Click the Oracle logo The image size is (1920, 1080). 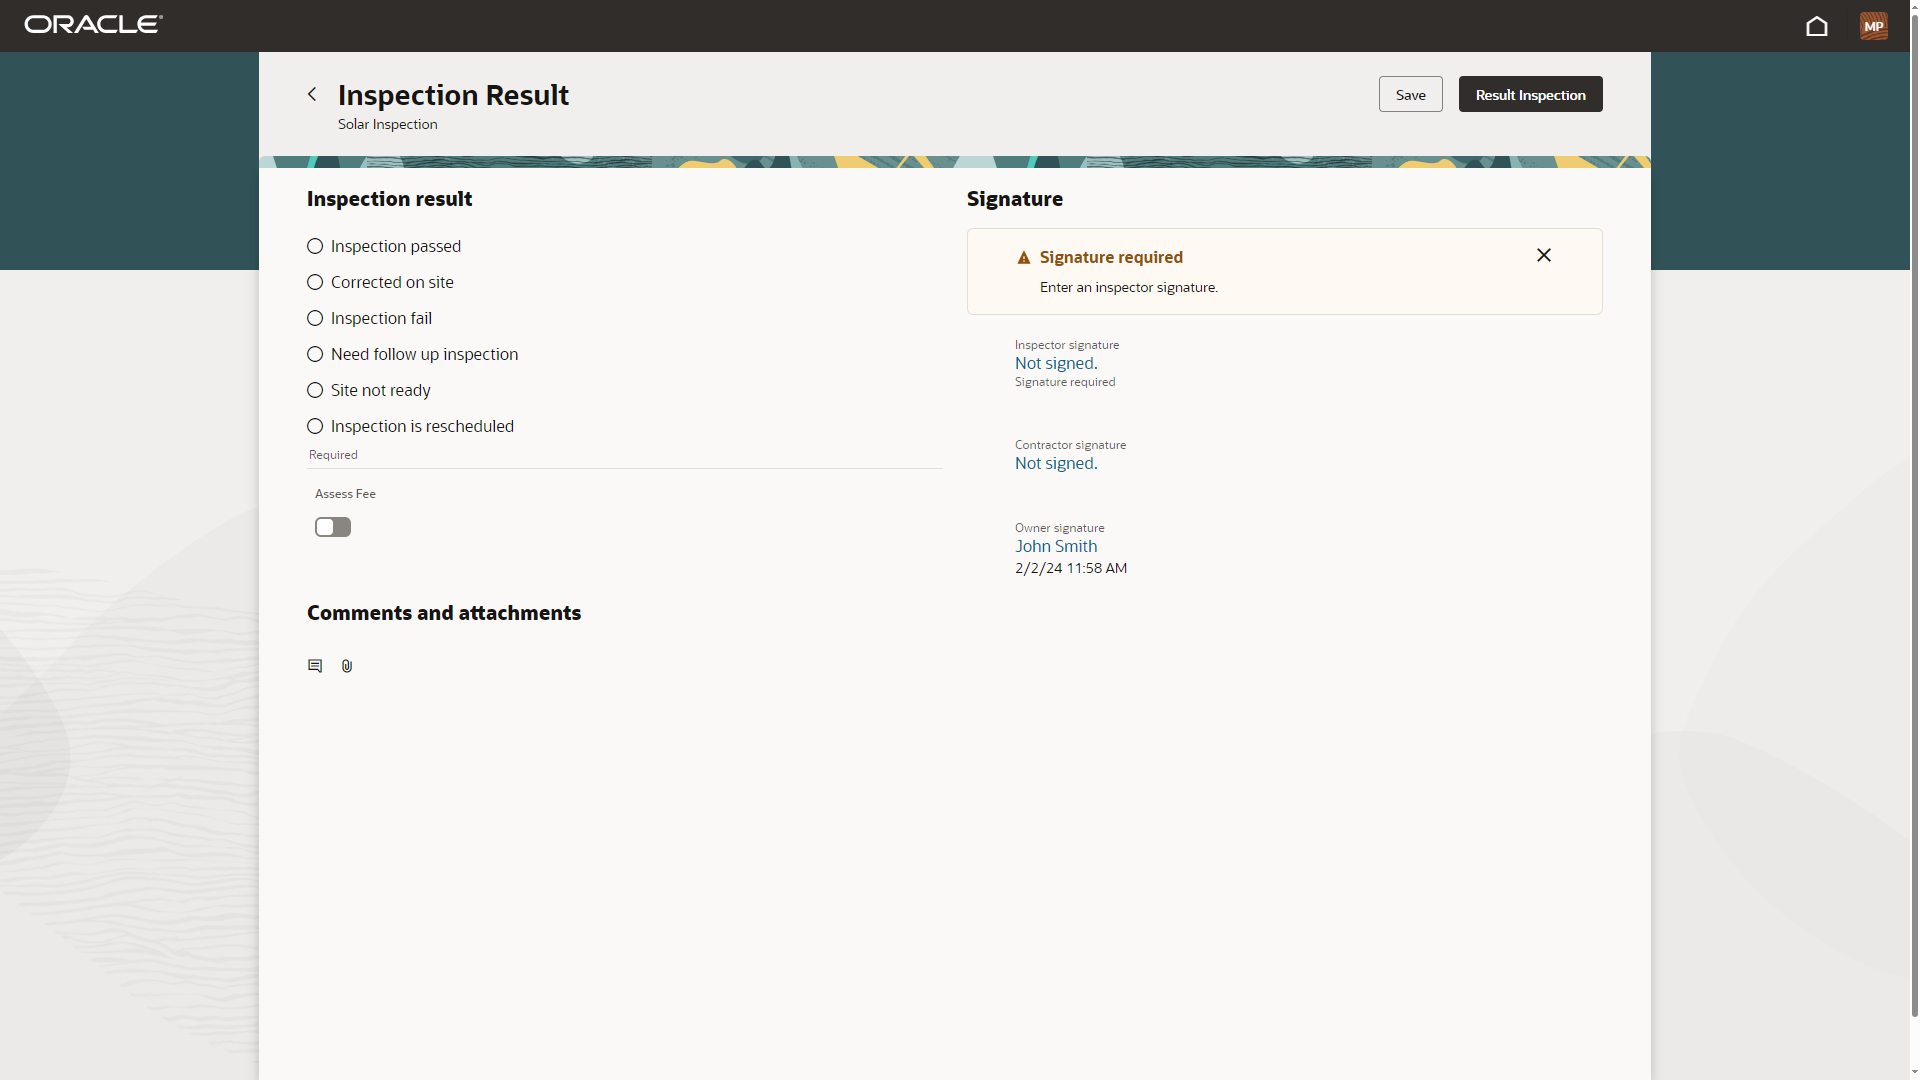click(x=92, y=24)
